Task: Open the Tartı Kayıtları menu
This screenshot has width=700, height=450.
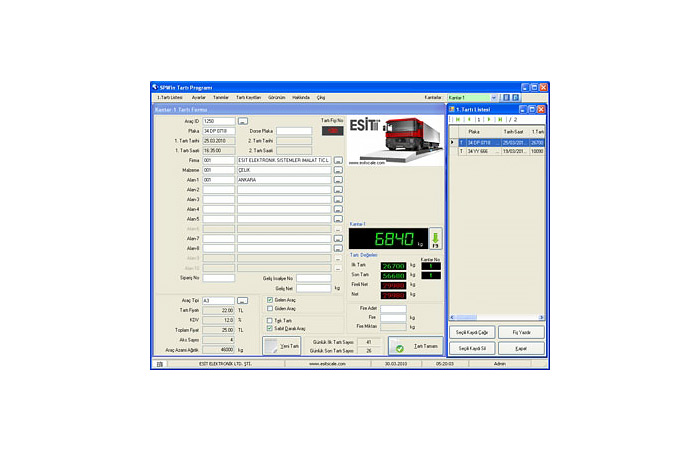Action: click(248, 97)
